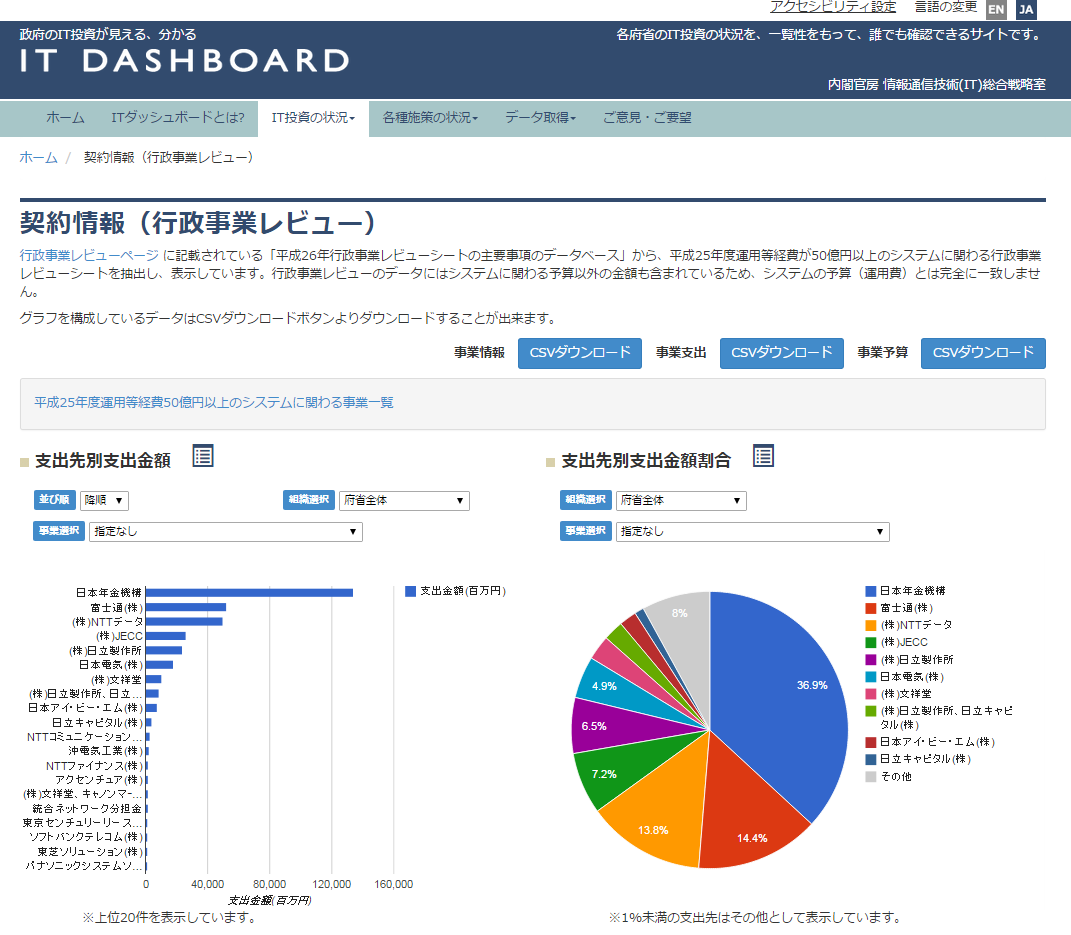Open アクセシビリティ設定 link at top

tap(833, 7)
